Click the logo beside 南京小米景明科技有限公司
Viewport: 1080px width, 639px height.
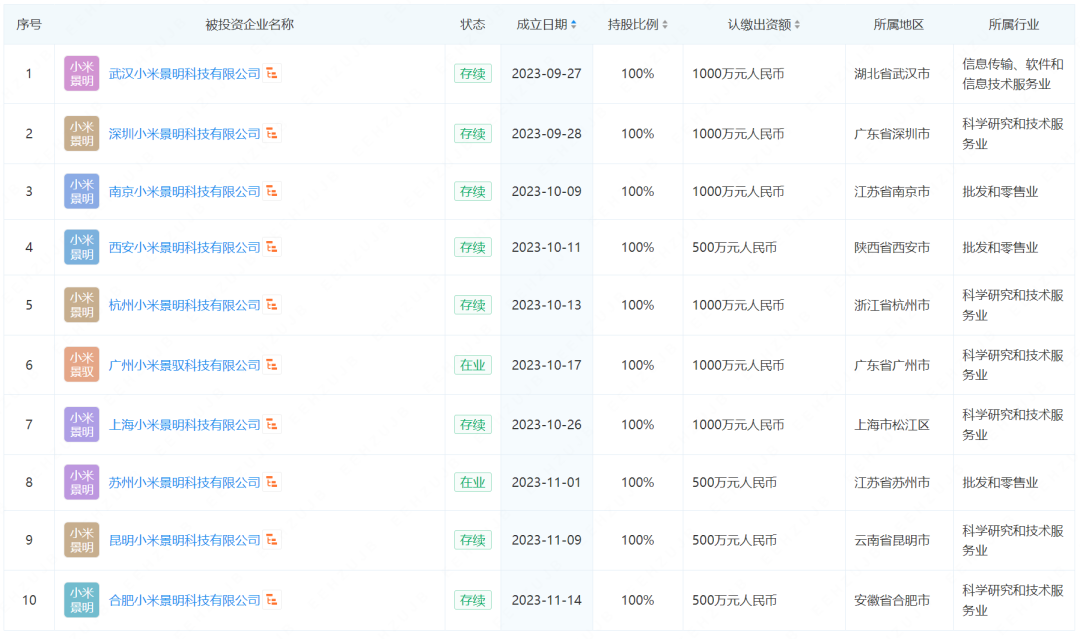(81, 191)
